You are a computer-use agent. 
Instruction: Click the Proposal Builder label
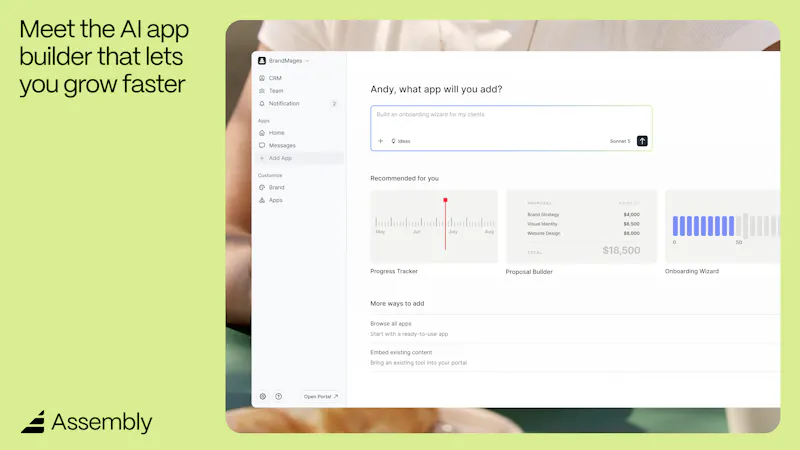pos(529,272)
